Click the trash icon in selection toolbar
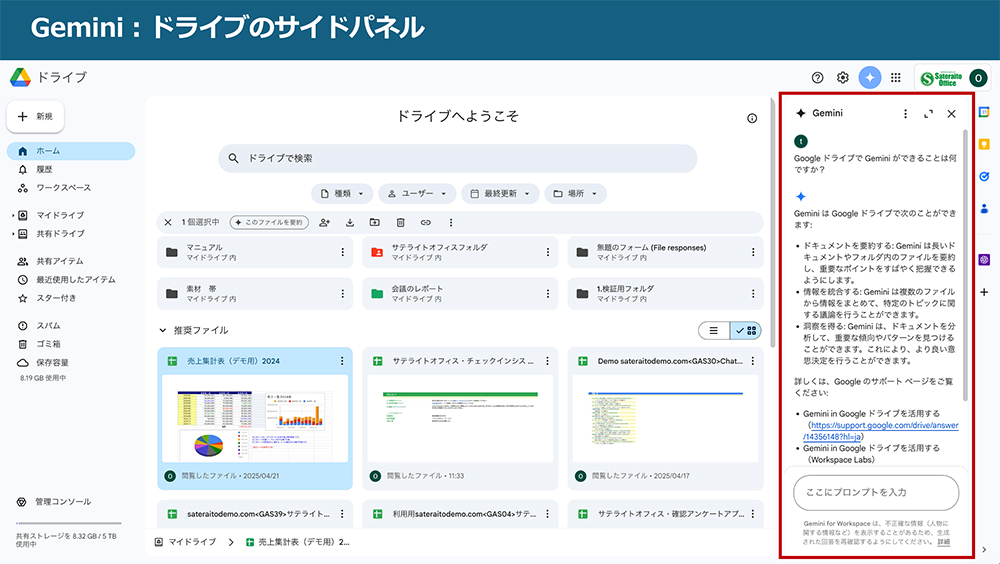The height and width of the screenshot is (564, 1000). tap(400, 222)
